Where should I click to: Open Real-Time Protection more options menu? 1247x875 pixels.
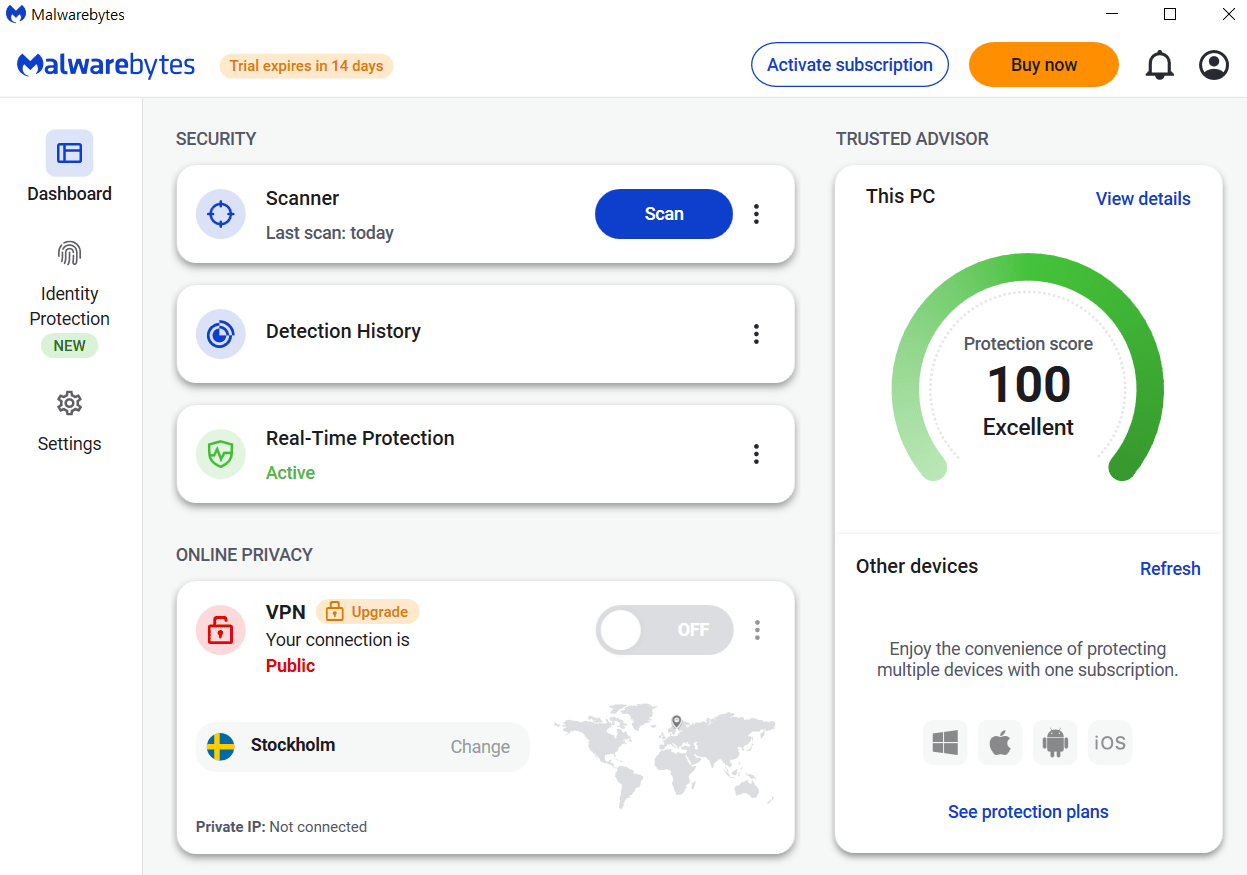click(756, 454)
